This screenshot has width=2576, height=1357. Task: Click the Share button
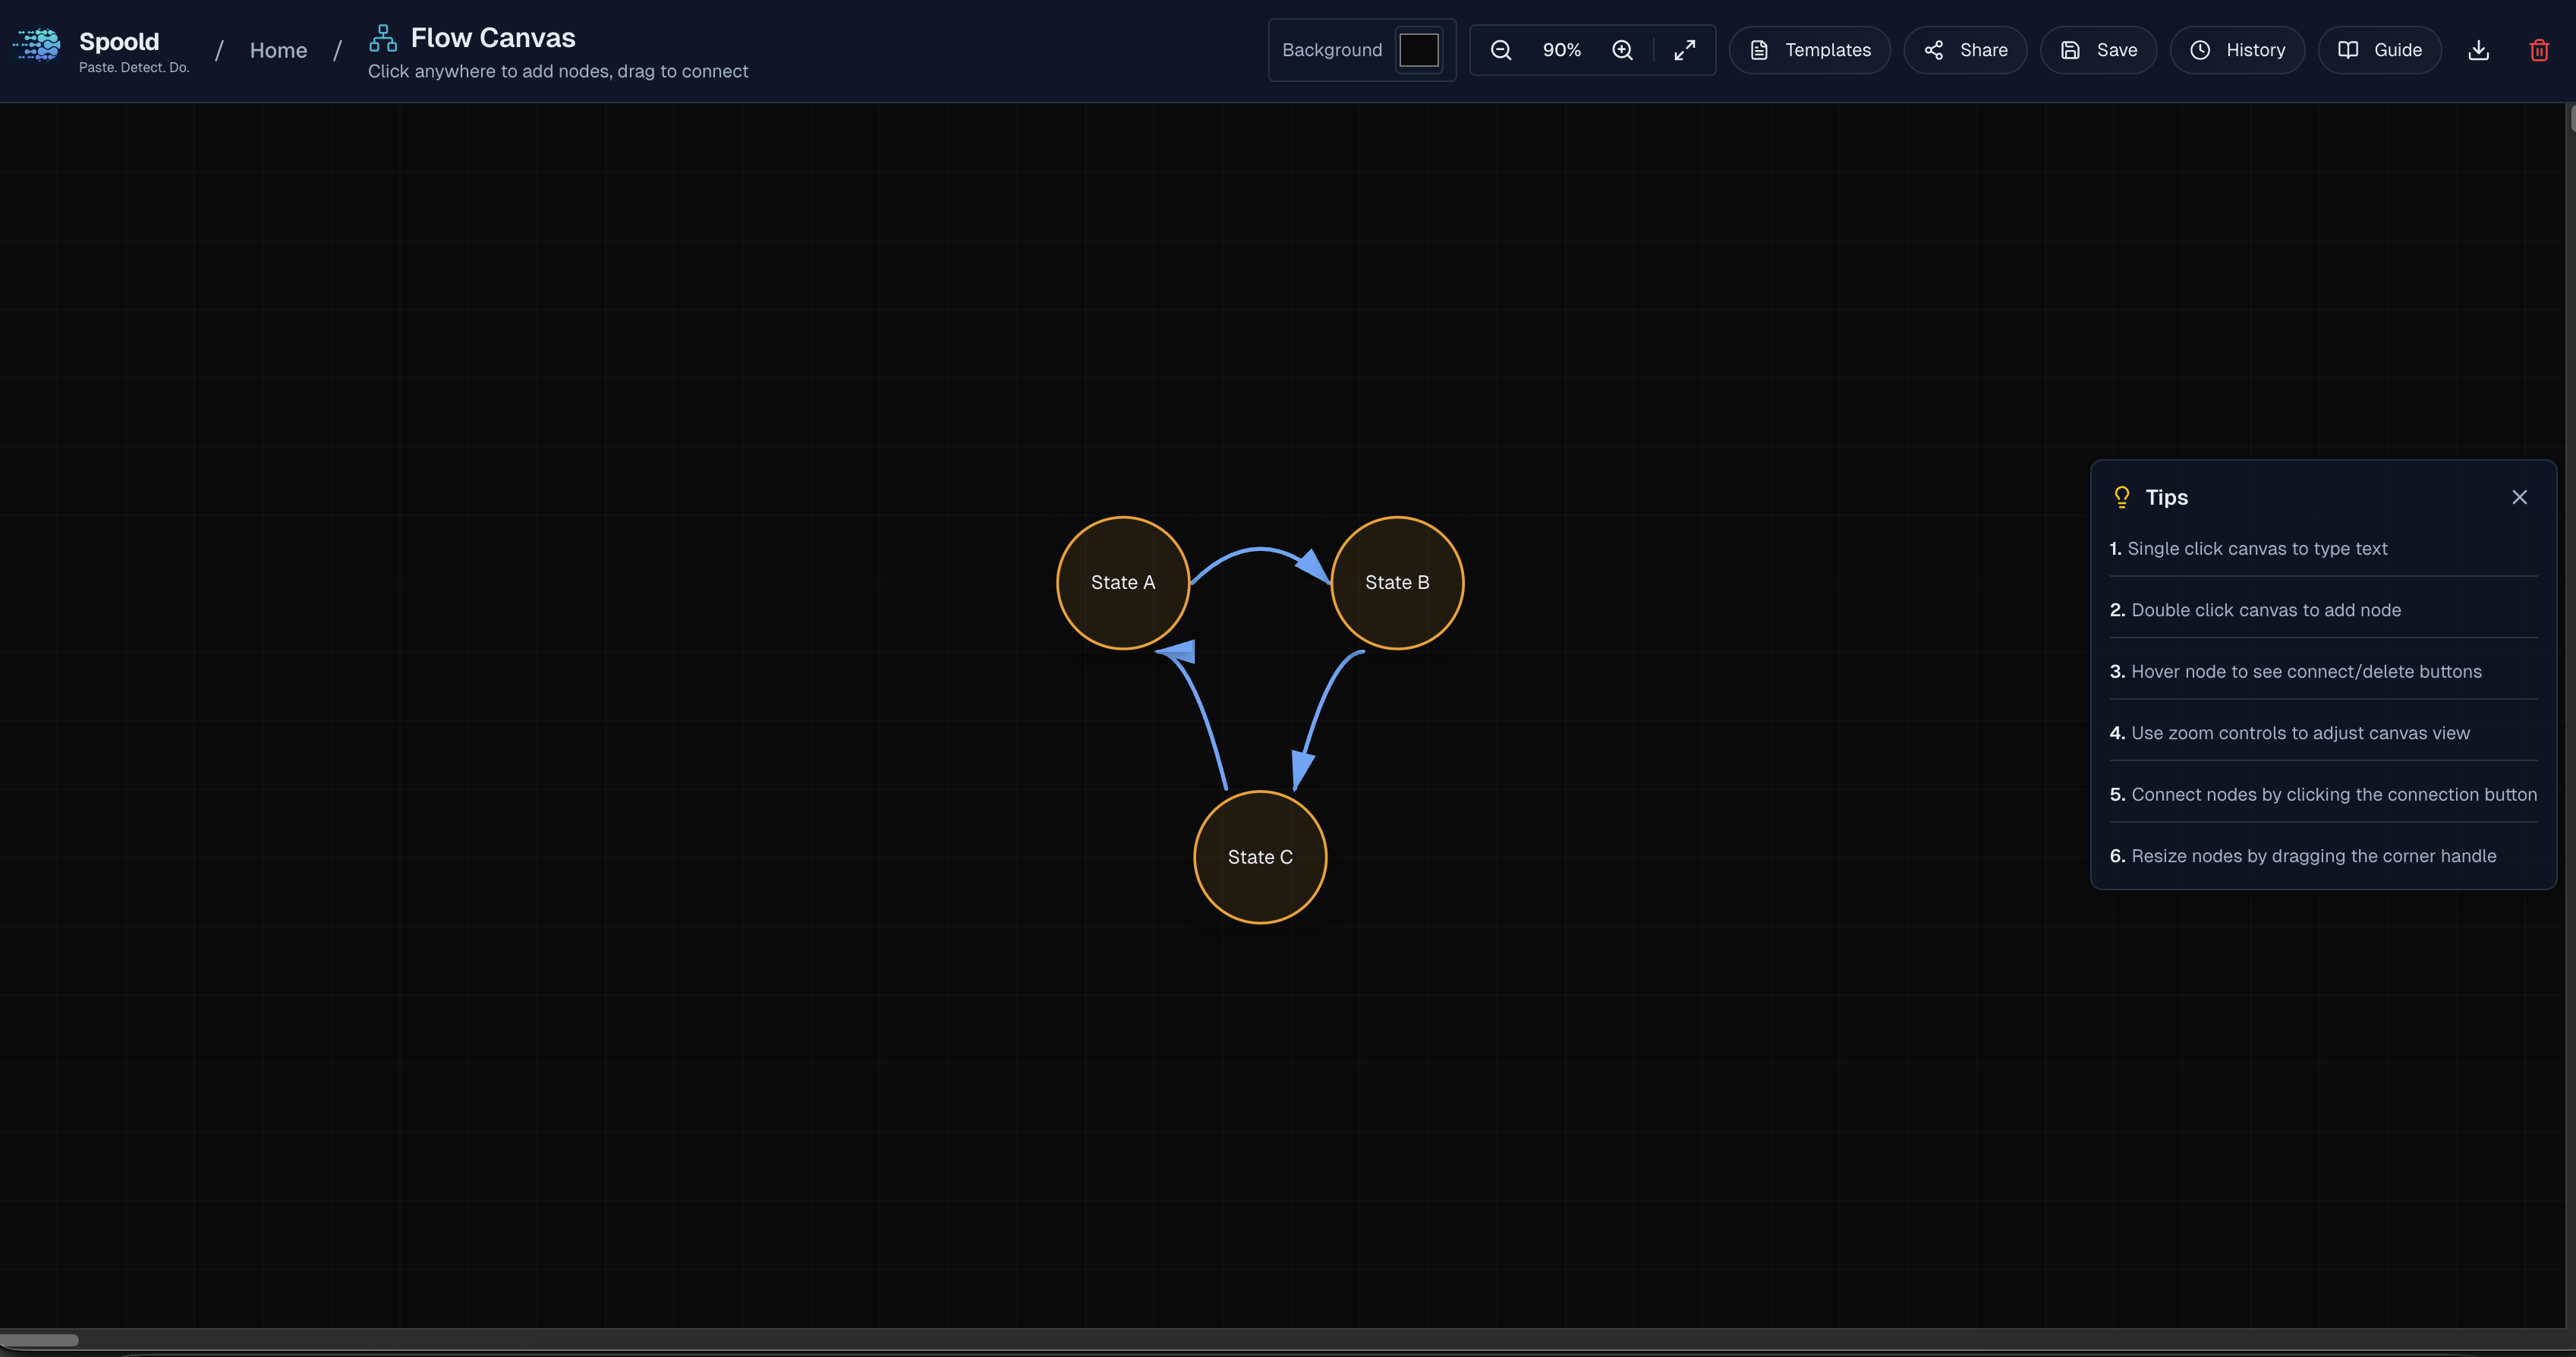[1965, 50]
